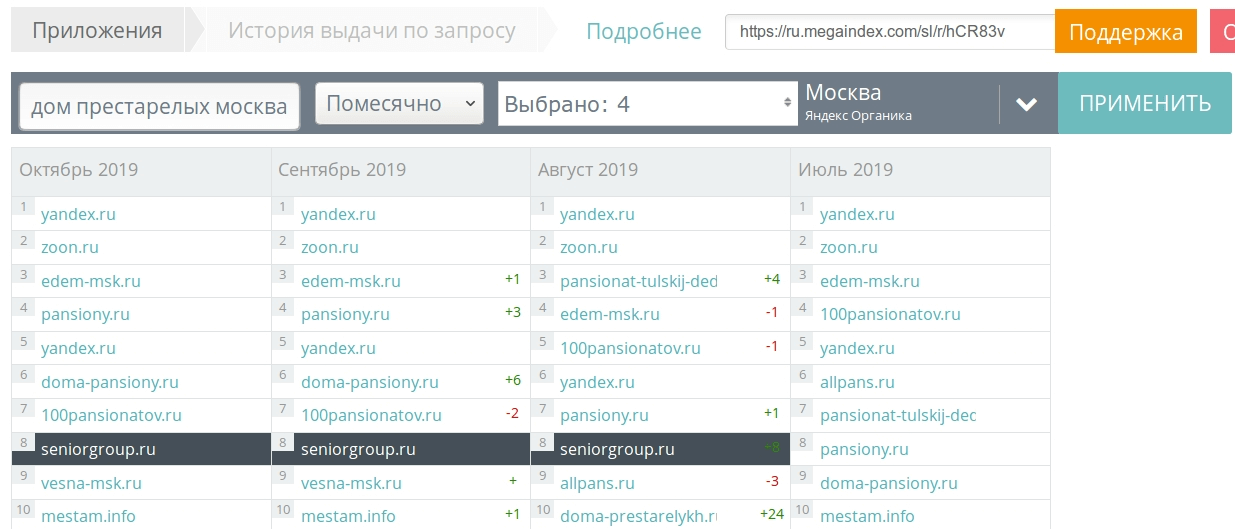Viewport: 1235px width, 529px height.
Task: Select История выдачи по запросу breadcrumb
Action: click(x=372, y=31)
